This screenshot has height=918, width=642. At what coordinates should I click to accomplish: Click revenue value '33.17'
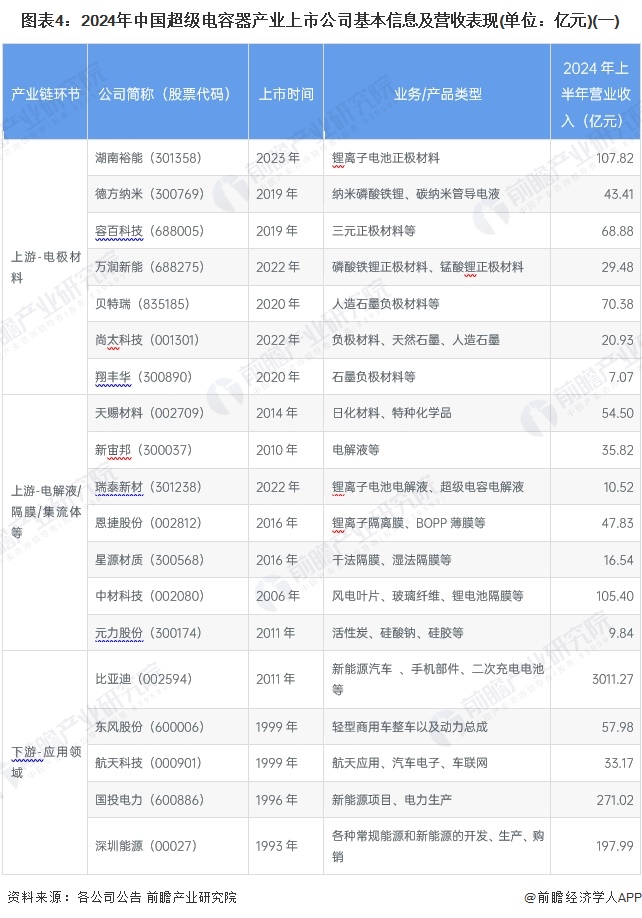(619, 763)
